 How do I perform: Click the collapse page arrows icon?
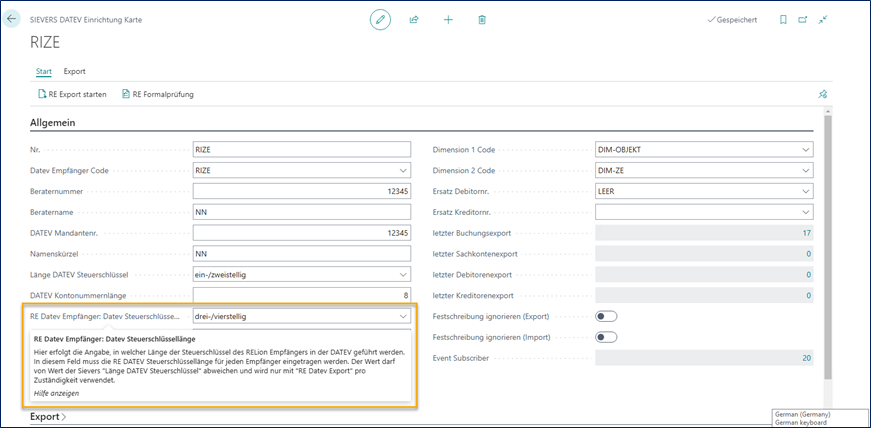click(x=823, y=19)
